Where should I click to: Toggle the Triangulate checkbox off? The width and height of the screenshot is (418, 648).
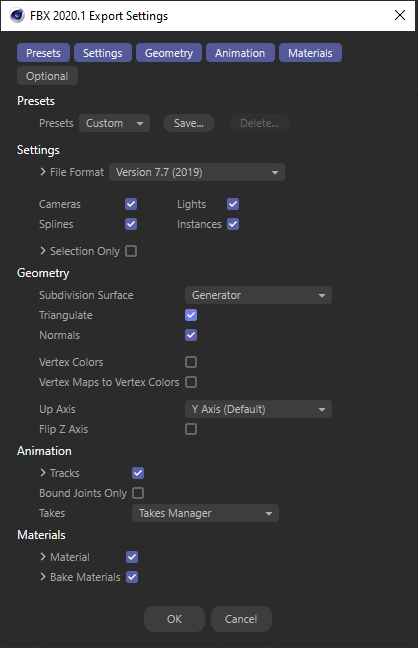point(191,315)
